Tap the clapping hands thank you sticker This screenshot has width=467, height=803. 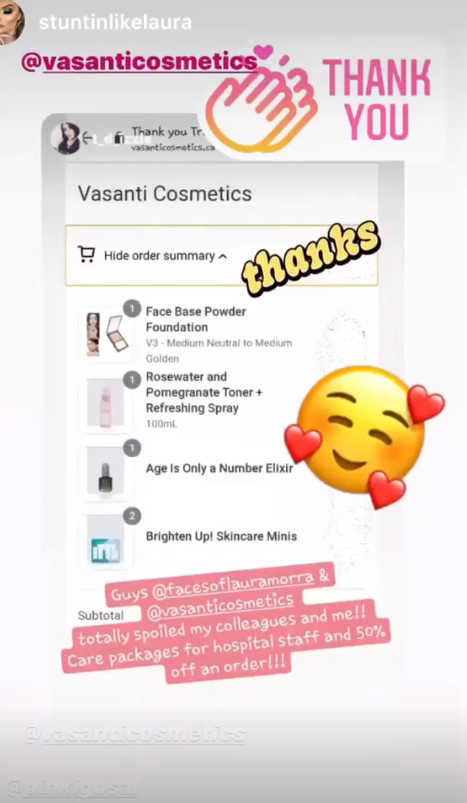coord(260,100)
